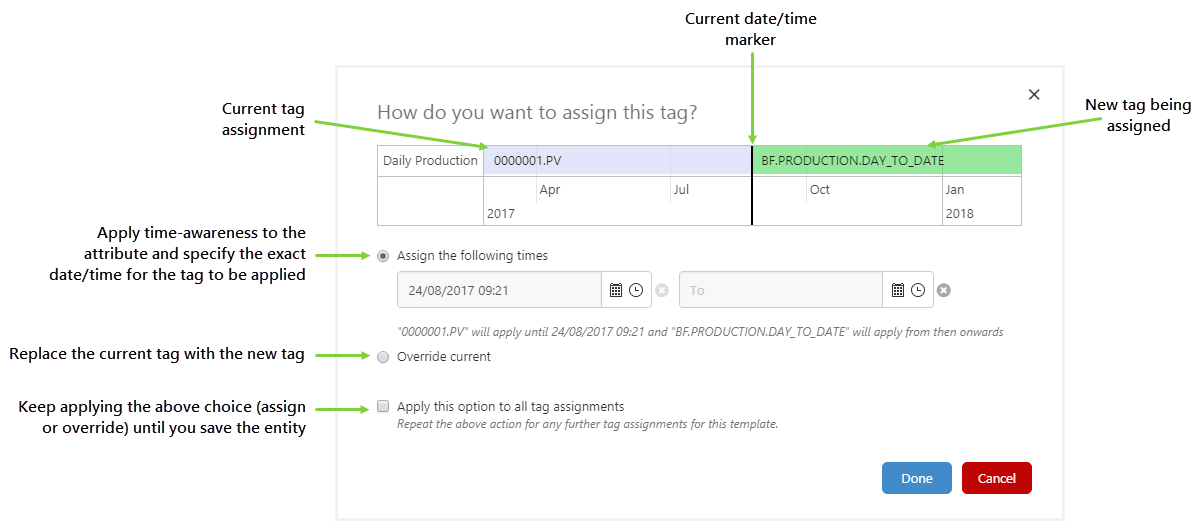This screenshot has height=521, width=1202.
Task: Click the Oct label on the timeline axis
Action: 820,190
